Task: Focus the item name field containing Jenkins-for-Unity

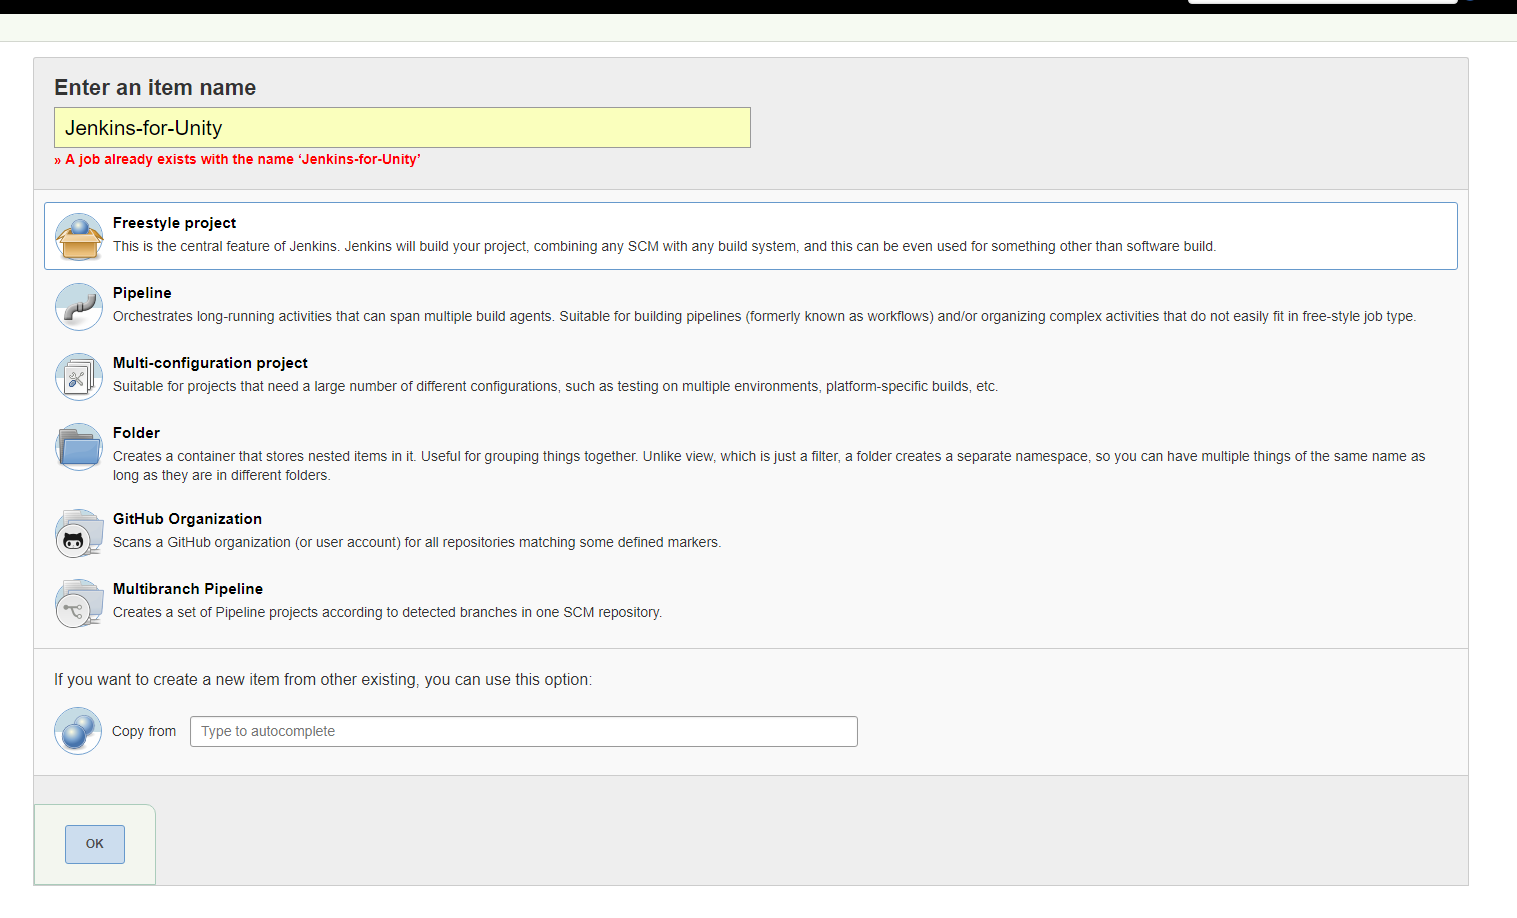Action: tap(402, 128)
